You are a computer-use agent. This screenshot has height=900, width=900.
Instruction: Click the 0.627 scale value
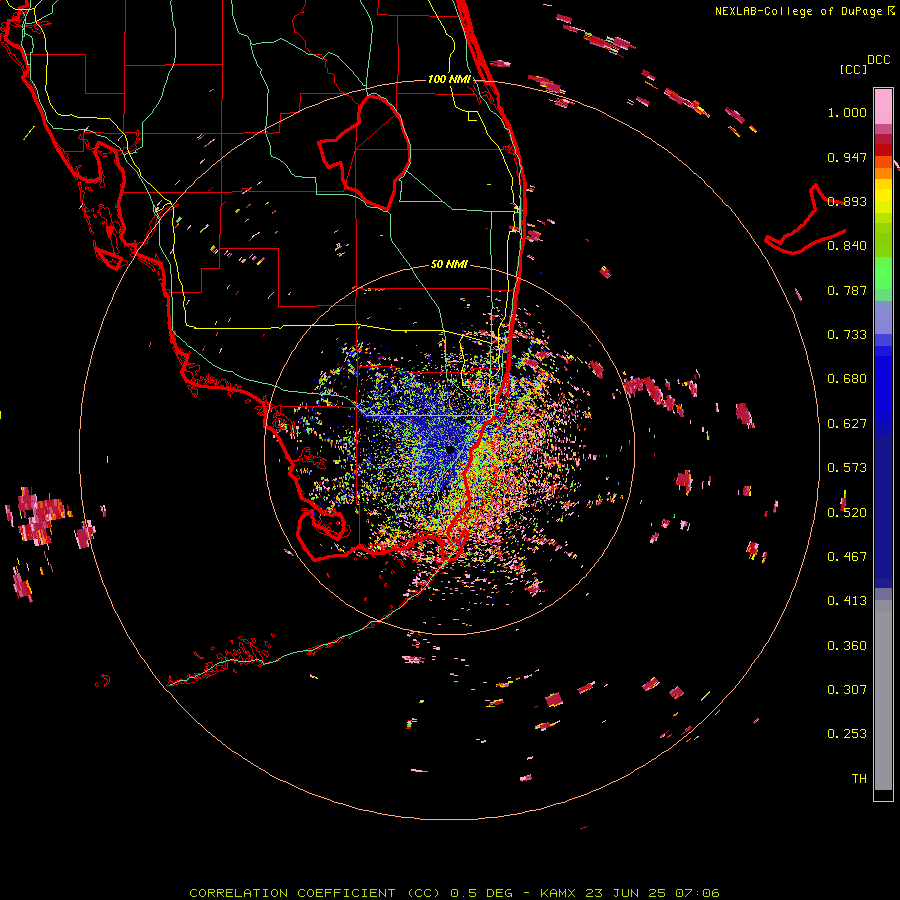pos(847,424)
